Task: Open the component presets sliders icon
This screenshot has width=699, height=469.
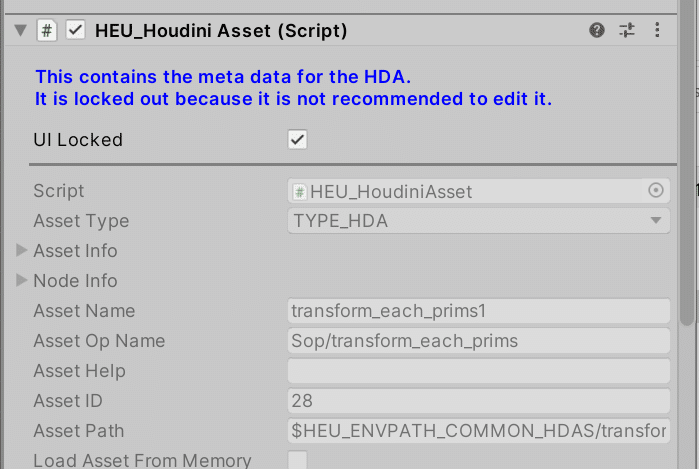Action: coord(627,30)
